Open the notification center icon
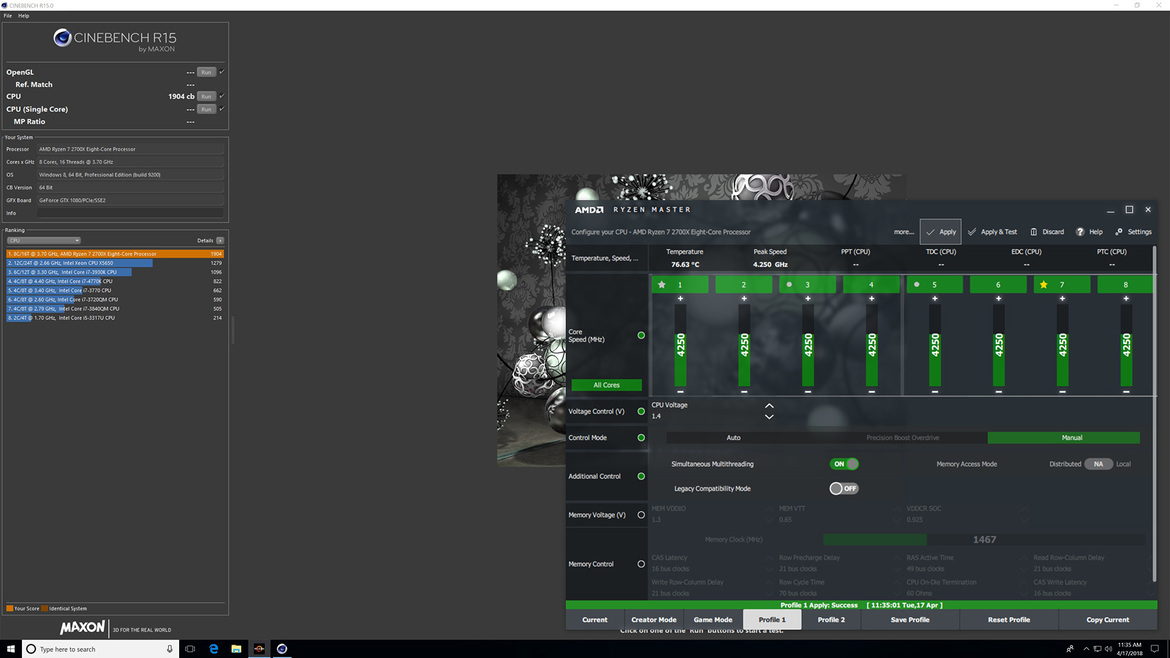Viewport: 1170px width, 658px height. tap(1154, 649)
